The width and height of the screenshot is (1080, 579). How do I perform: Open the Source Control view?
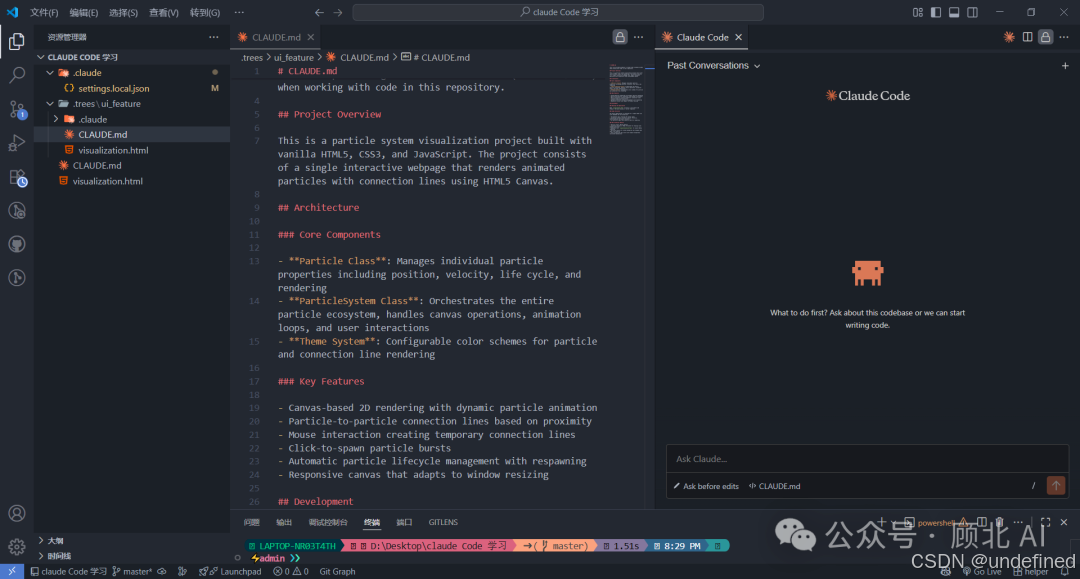coord(17,109)
